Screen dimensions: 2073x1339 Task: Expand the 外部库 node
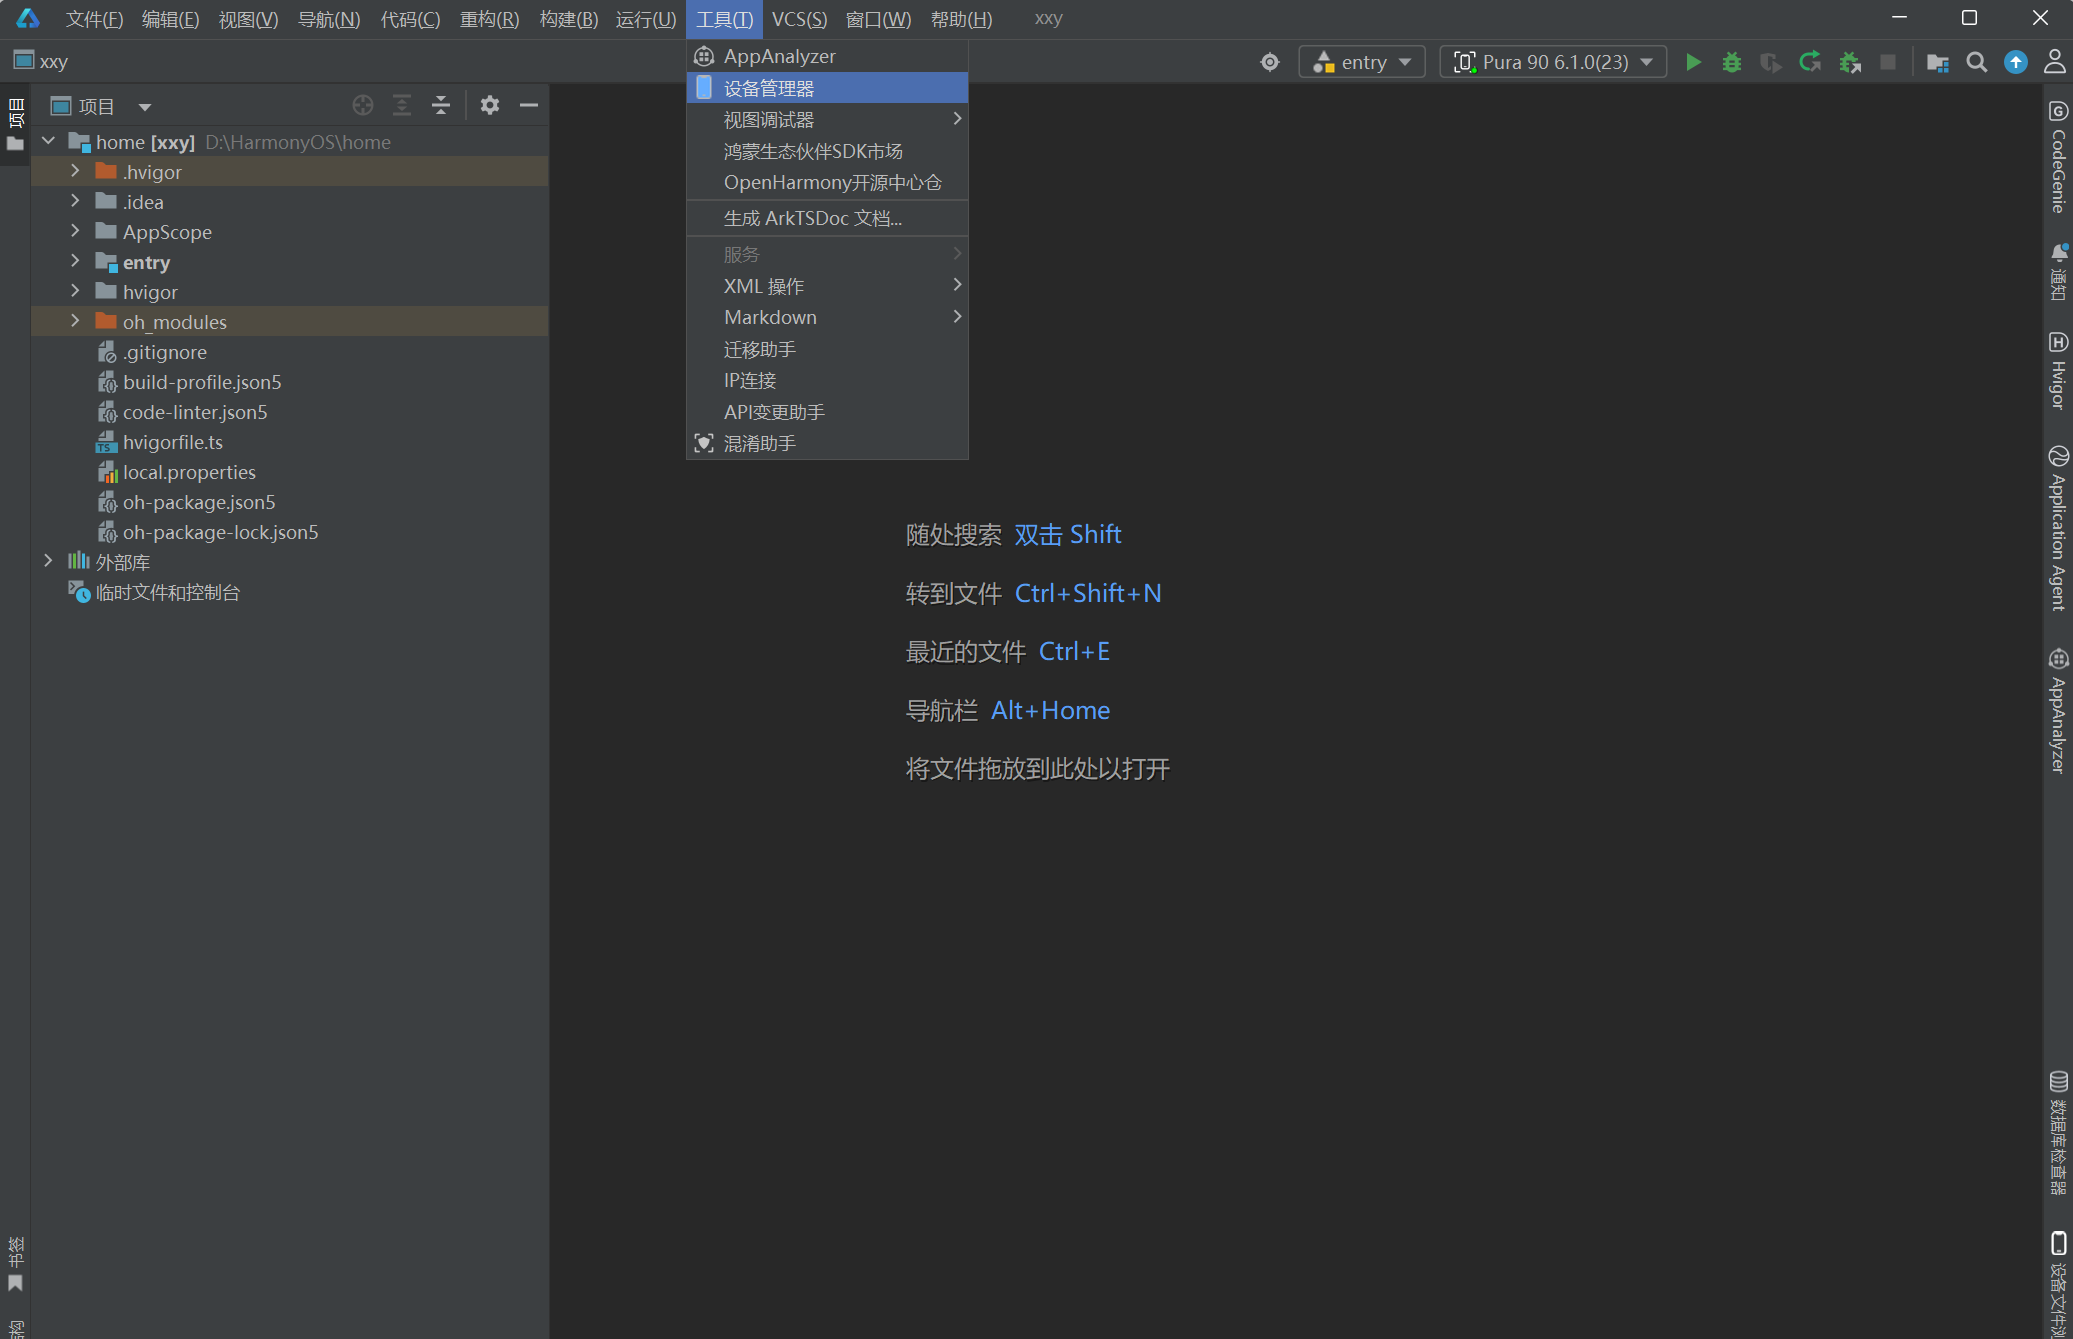[48, 561]
